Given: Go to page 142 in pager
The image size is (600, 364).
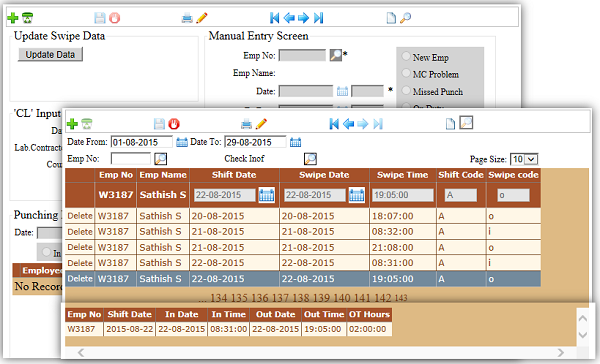Looking at the screenshot, I should coord(383,298).
